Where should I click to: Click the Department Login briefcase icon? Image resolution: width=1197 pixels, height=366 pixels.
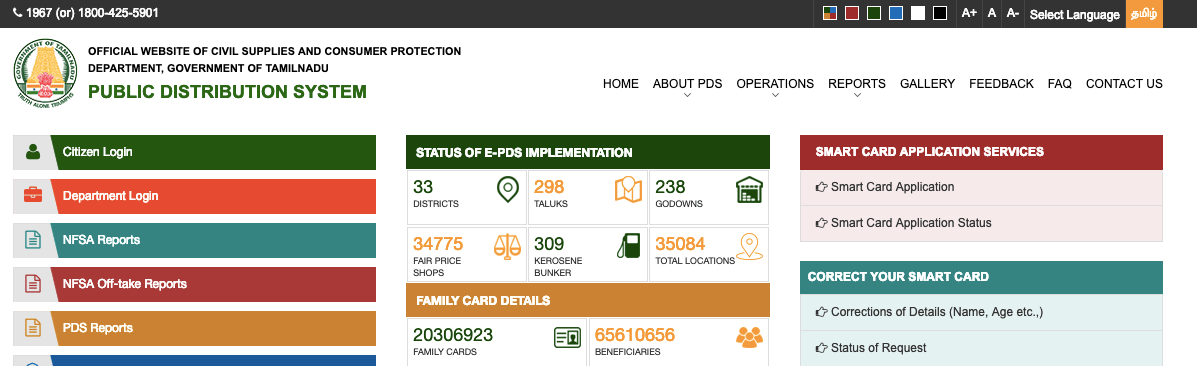(32, 196)
